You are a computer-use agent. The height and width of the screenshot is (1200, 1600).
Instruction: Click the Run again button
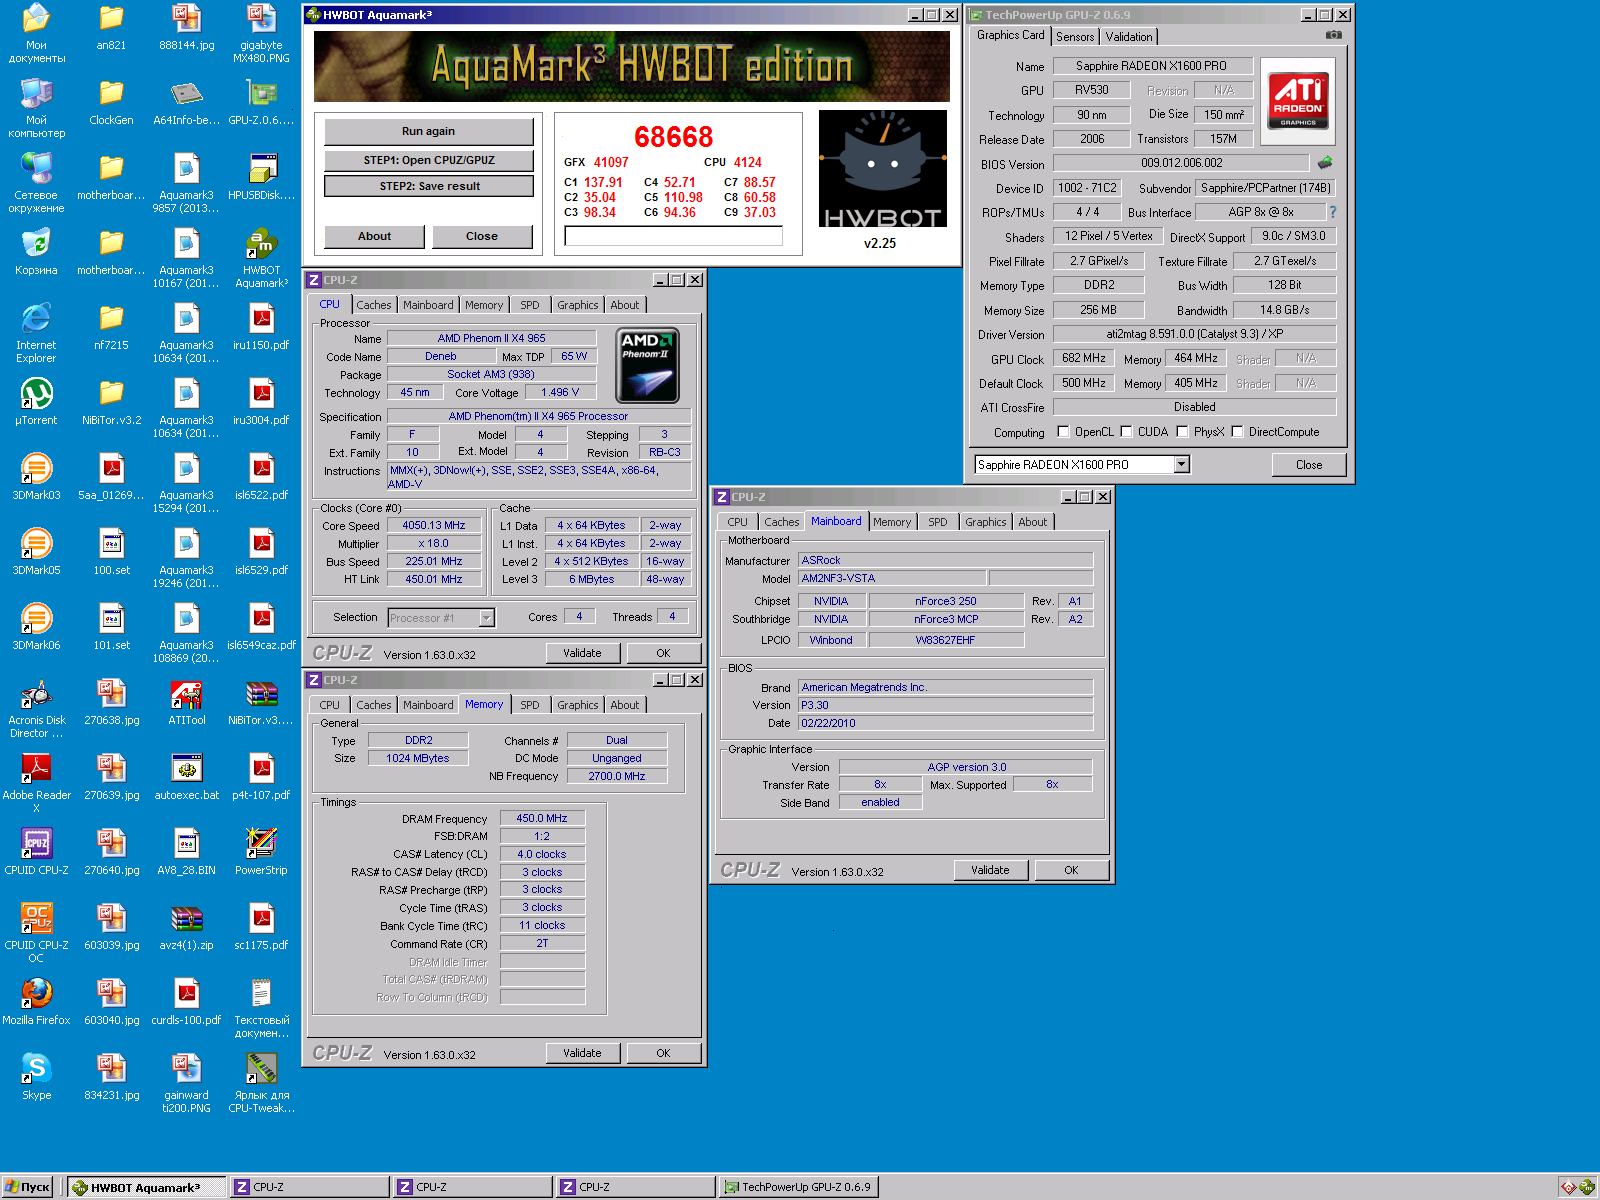(428, 131)
